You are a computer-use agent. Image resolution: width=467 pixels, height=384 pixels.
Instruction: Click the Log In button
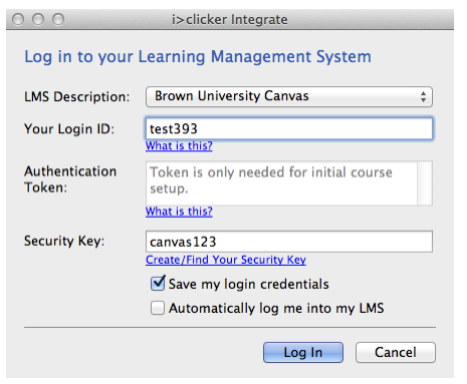pos(303,352)
